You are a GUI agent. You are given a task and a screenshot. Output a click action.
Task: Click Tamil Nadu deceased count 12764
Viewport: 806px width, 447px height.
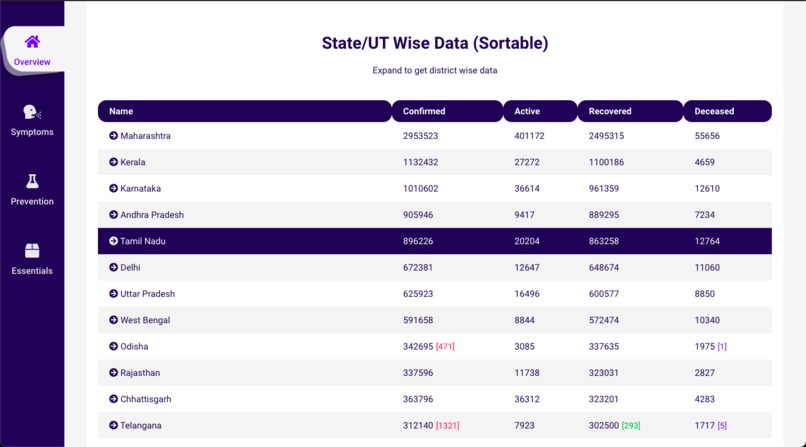point(707,241)
